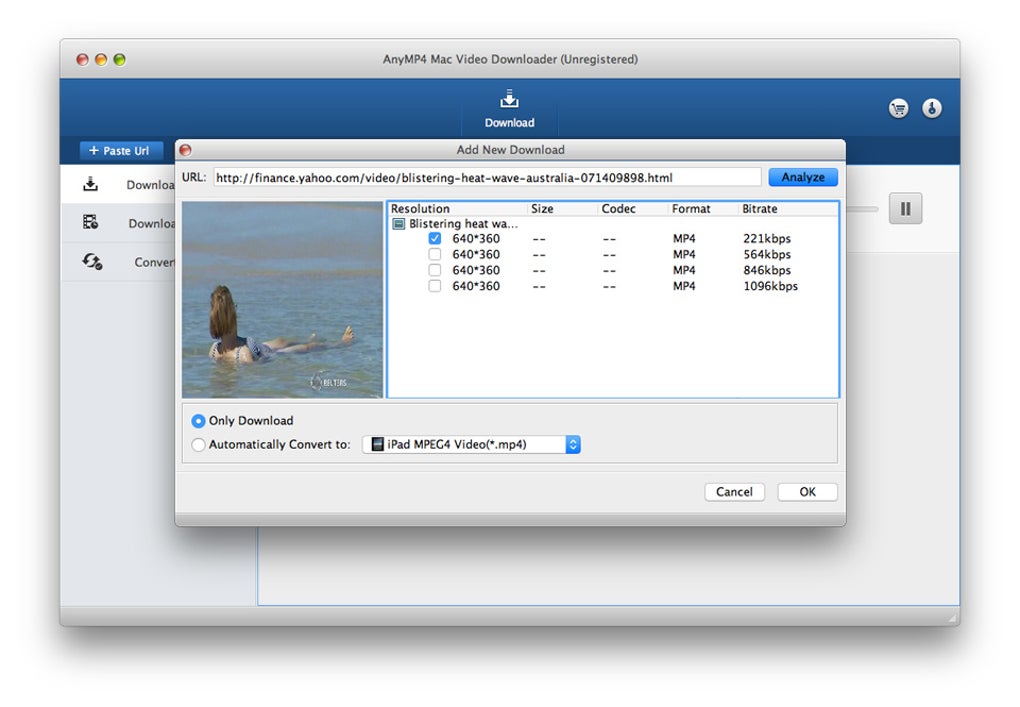The image size is (1020, 707).
Task: Click the 1096kbps bitrate value
Action: [x=770, y=286]
